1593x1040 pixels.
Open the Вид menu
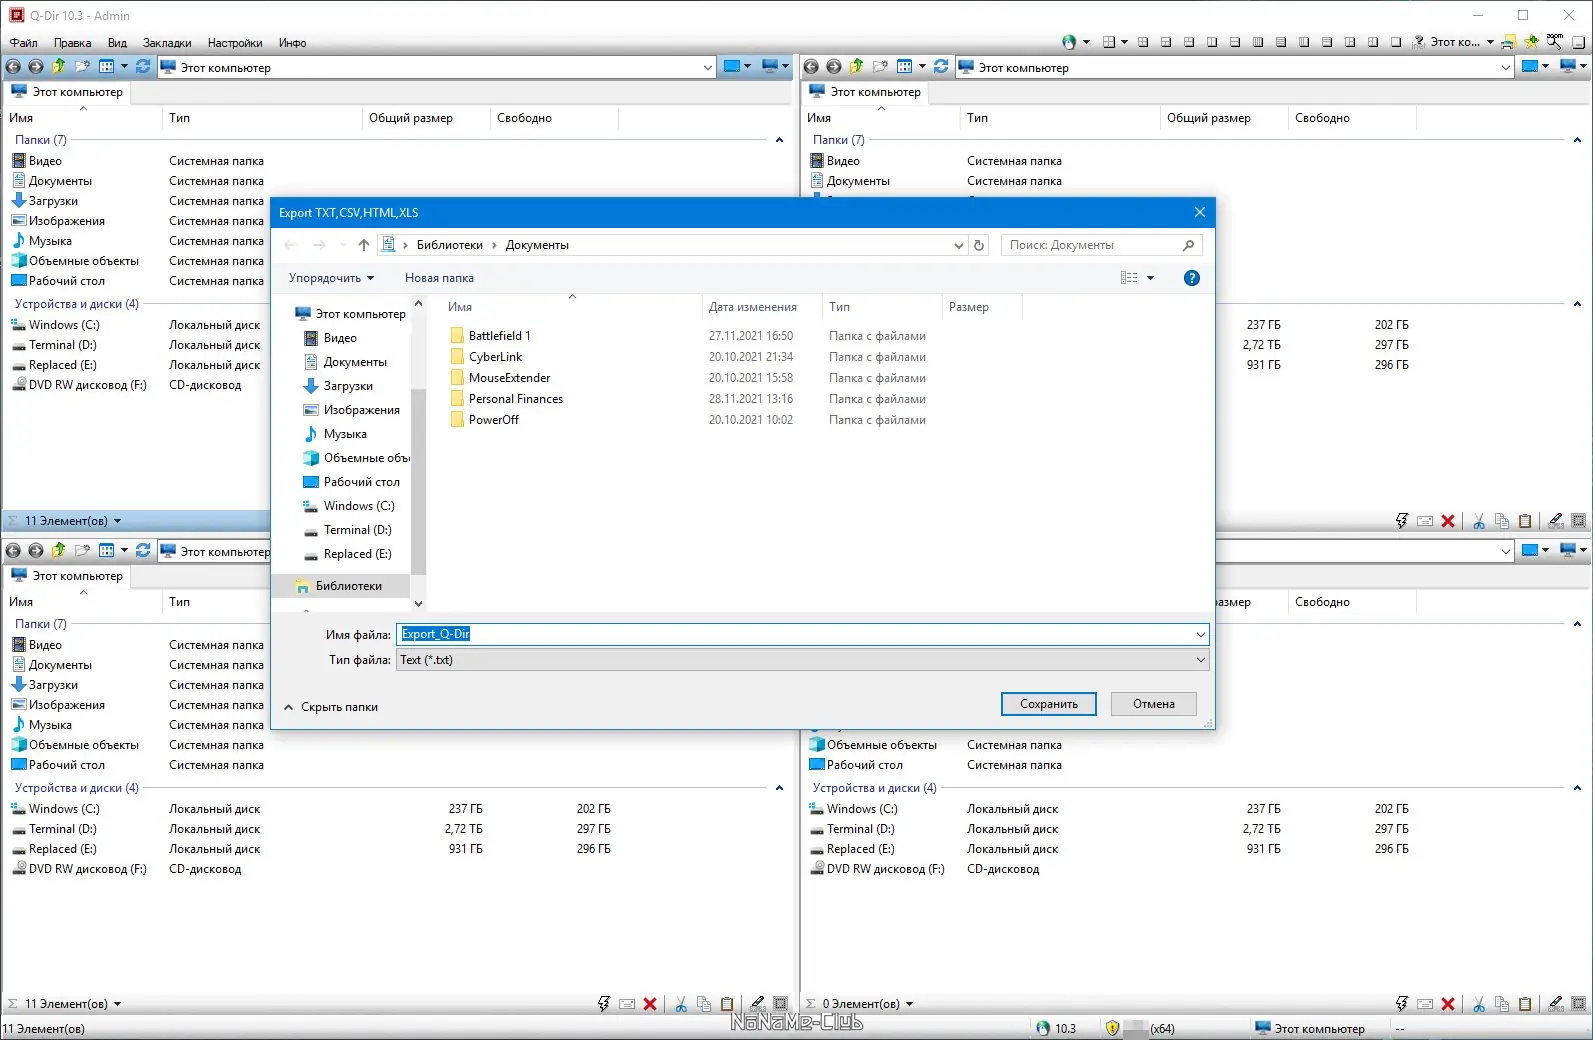117,43
